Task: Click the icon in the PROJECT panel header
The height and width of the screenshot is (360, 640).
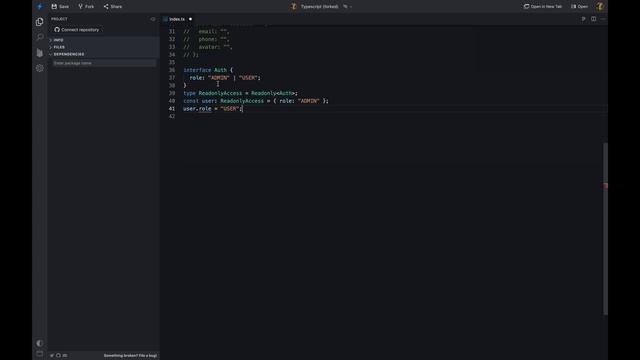Action: pyautogui.click(x=153, y=19)
